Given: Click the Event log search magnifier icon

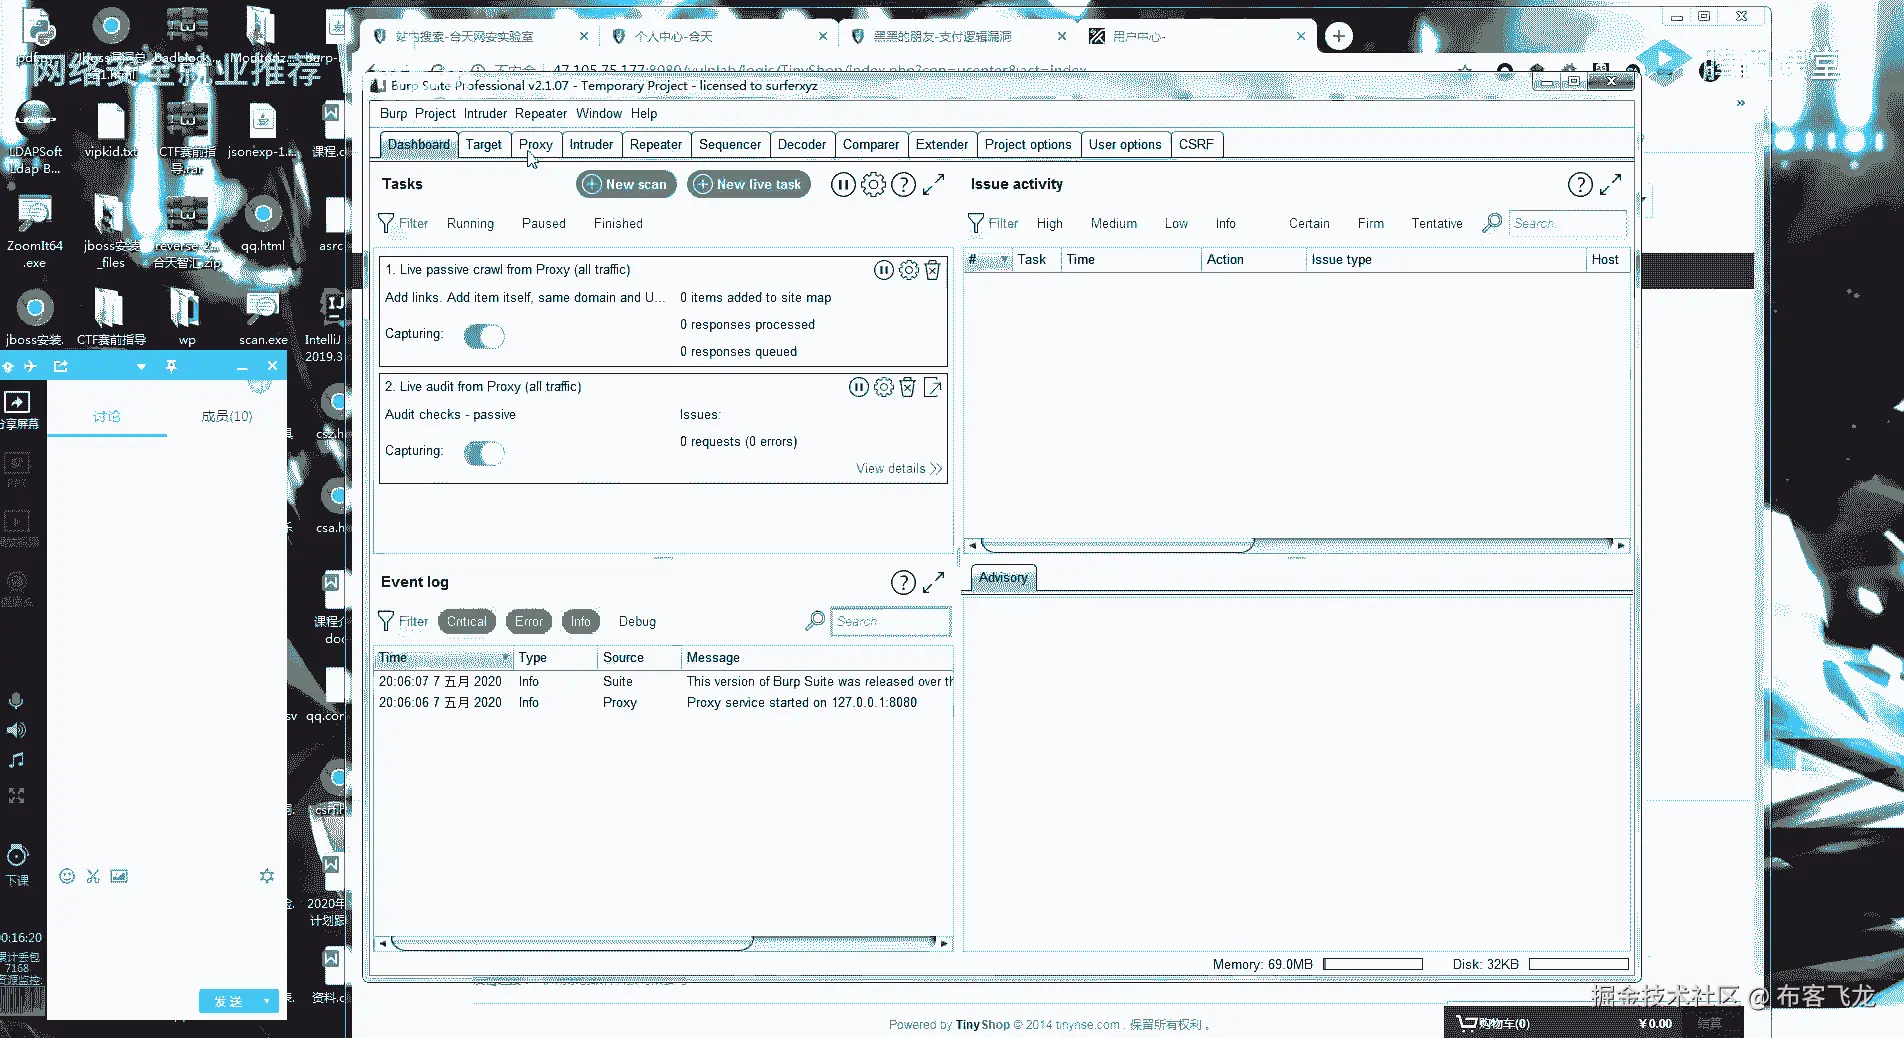Looking at the screenshot, I should 815,621.
